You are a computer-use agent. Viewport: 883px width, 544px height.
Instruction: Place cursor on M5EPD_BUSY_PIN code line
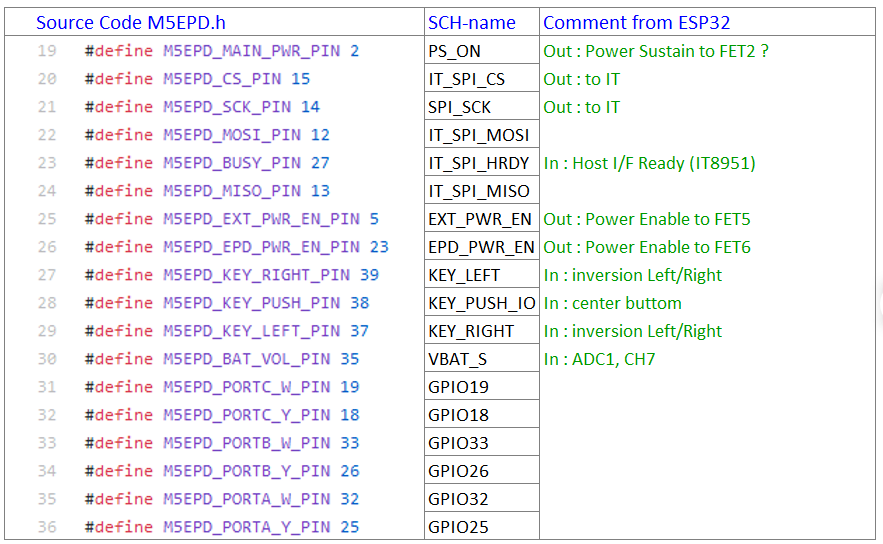coord(207,163)
